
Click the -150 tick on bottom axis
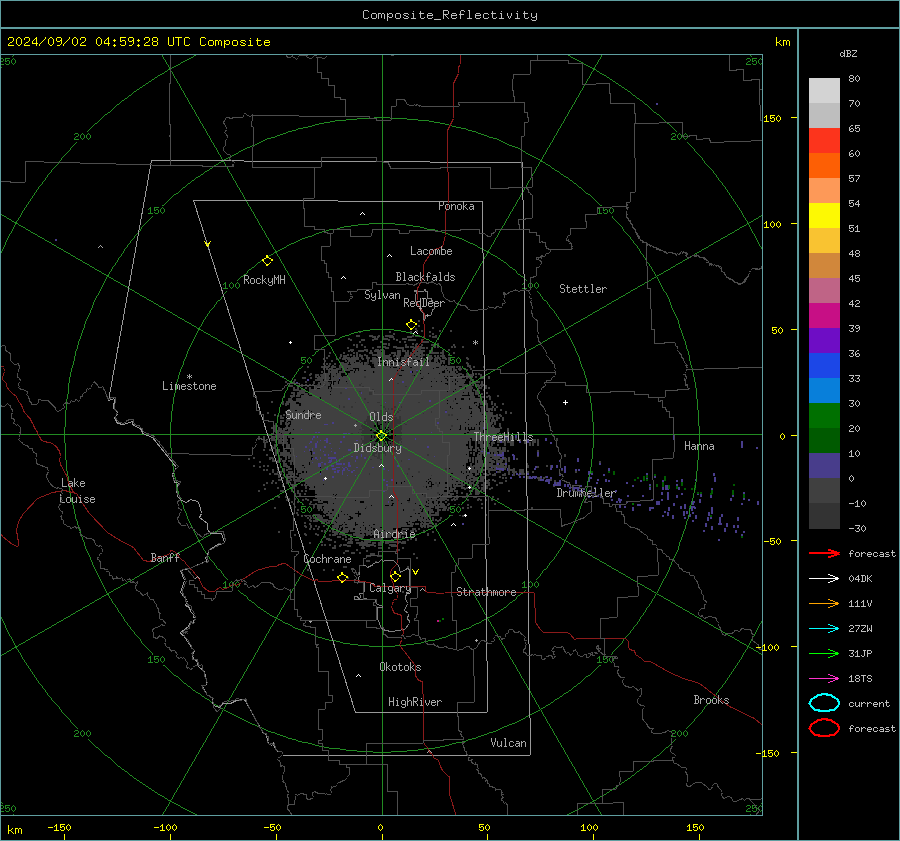point(59,827)
